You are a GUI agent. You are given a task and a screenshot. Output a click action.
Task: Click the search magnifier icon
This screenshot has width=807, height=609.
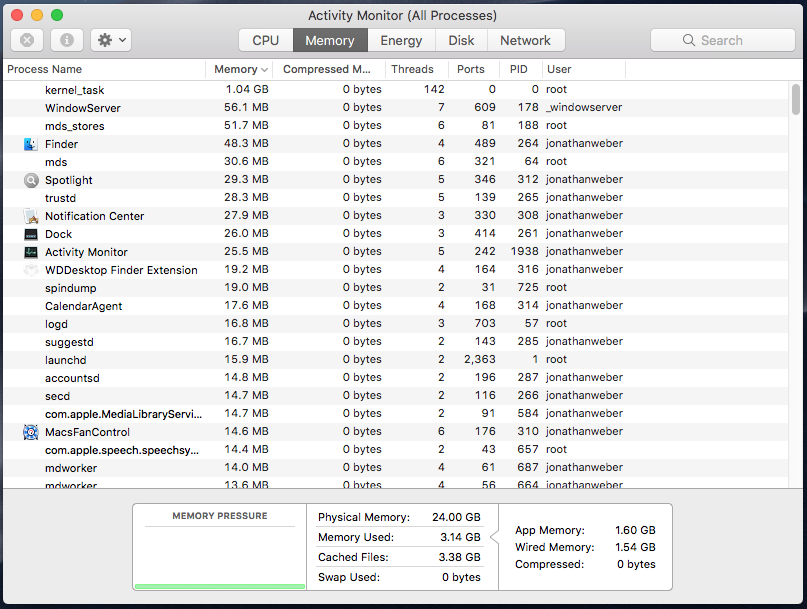689,40
